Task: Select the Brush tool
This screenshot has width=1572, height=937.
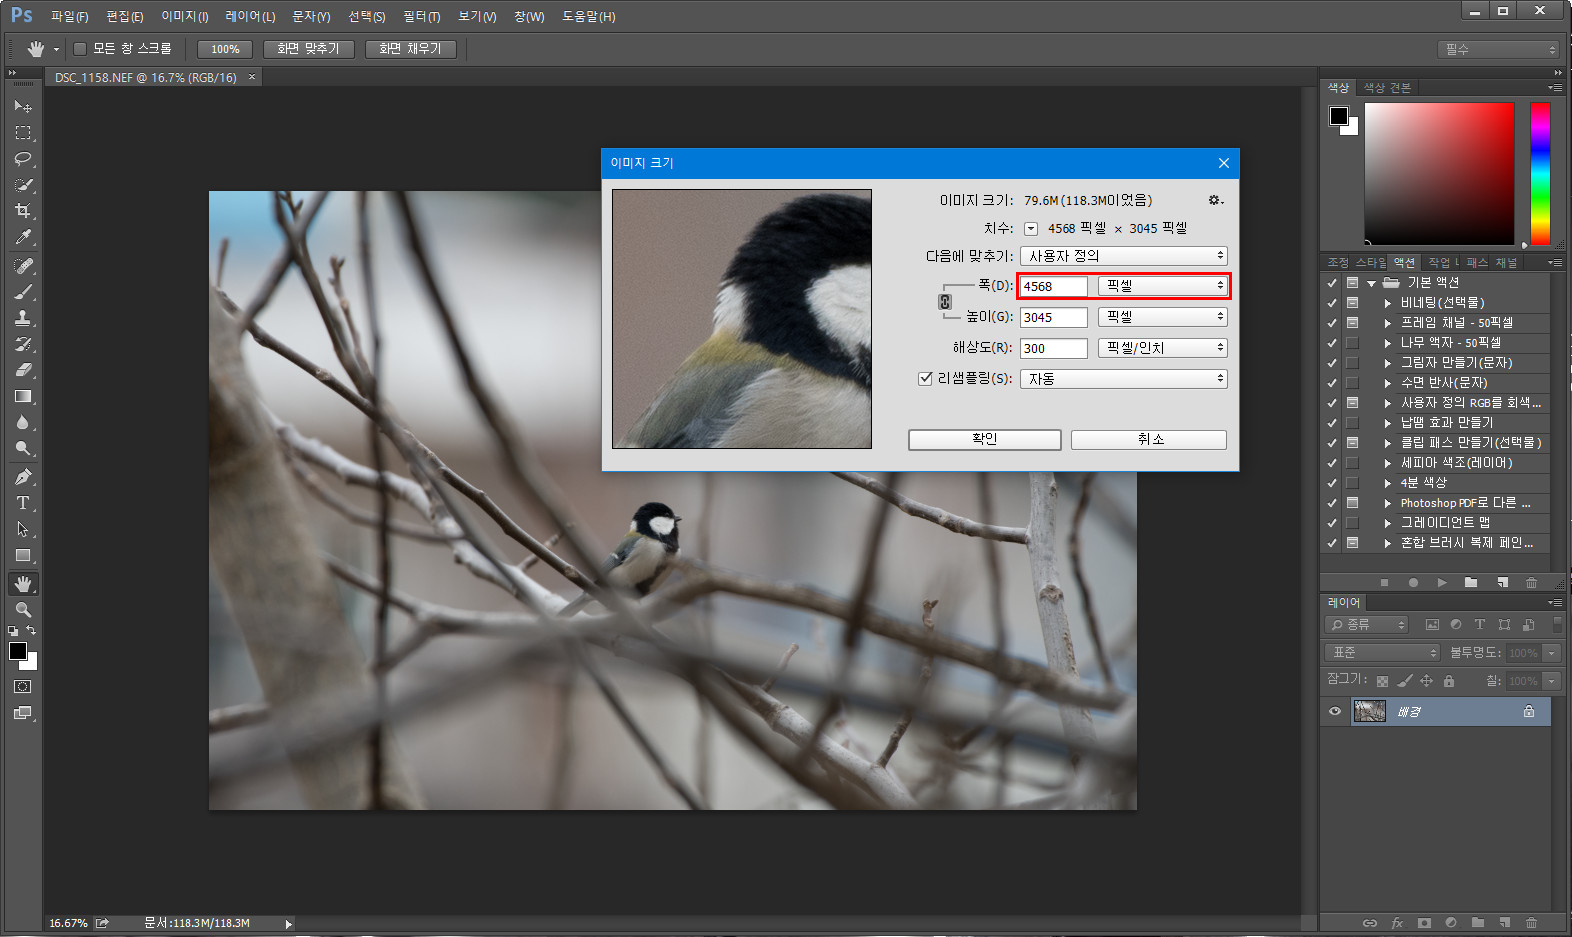Action: 23,292
